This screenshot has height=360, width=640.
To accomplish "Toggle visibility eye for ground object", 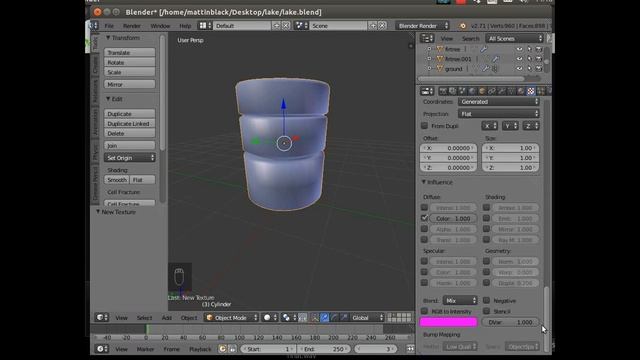I will pos(519,69).
